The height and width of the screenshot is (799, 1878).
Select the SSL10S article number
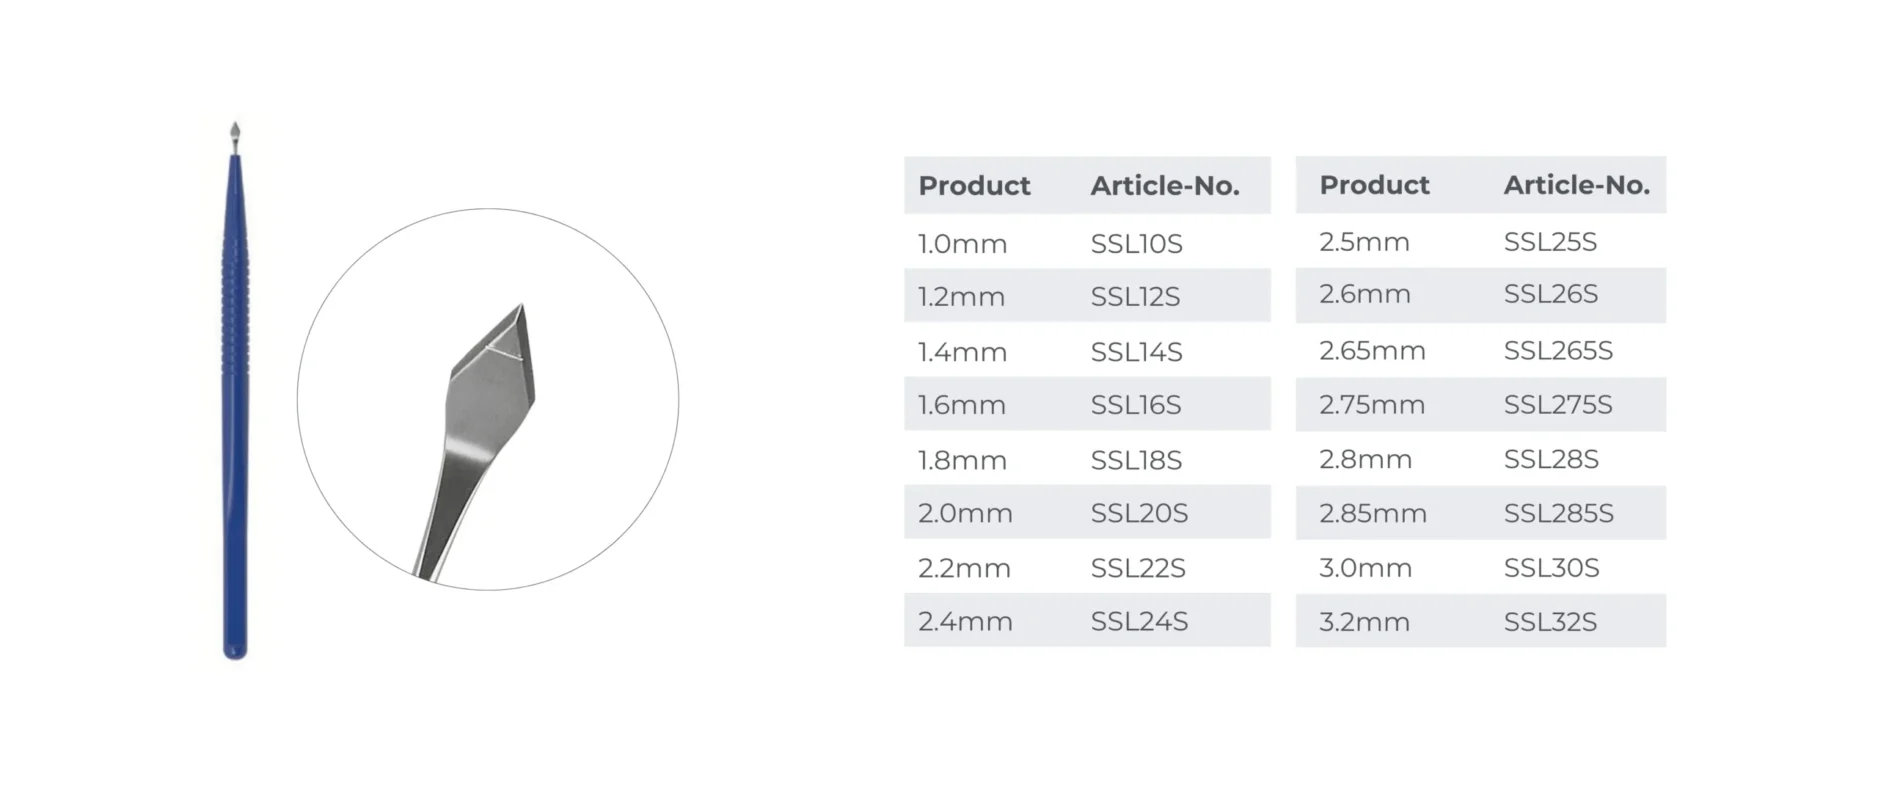(1136, 244)
